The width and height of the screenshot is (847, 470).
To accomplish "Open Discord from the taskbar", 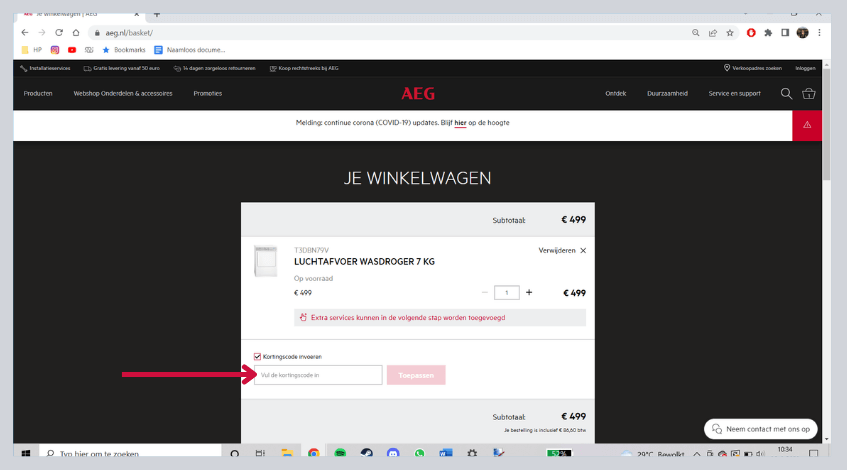I will [393, 453].
